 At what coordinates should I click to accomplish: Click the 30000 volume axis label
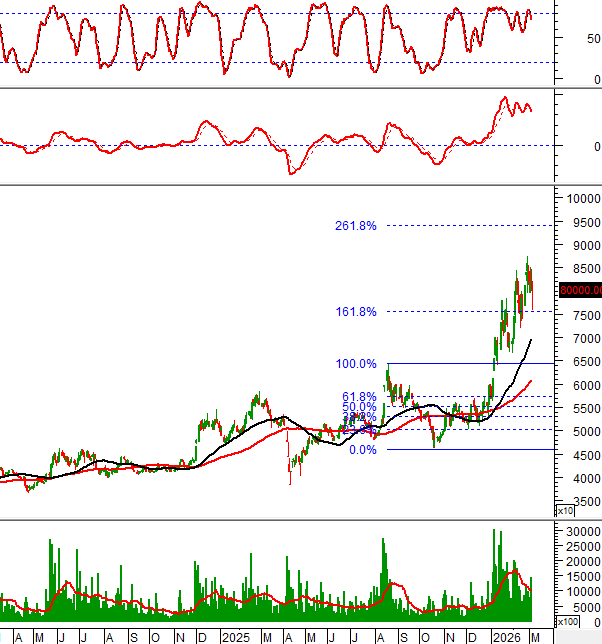point(581,530)
